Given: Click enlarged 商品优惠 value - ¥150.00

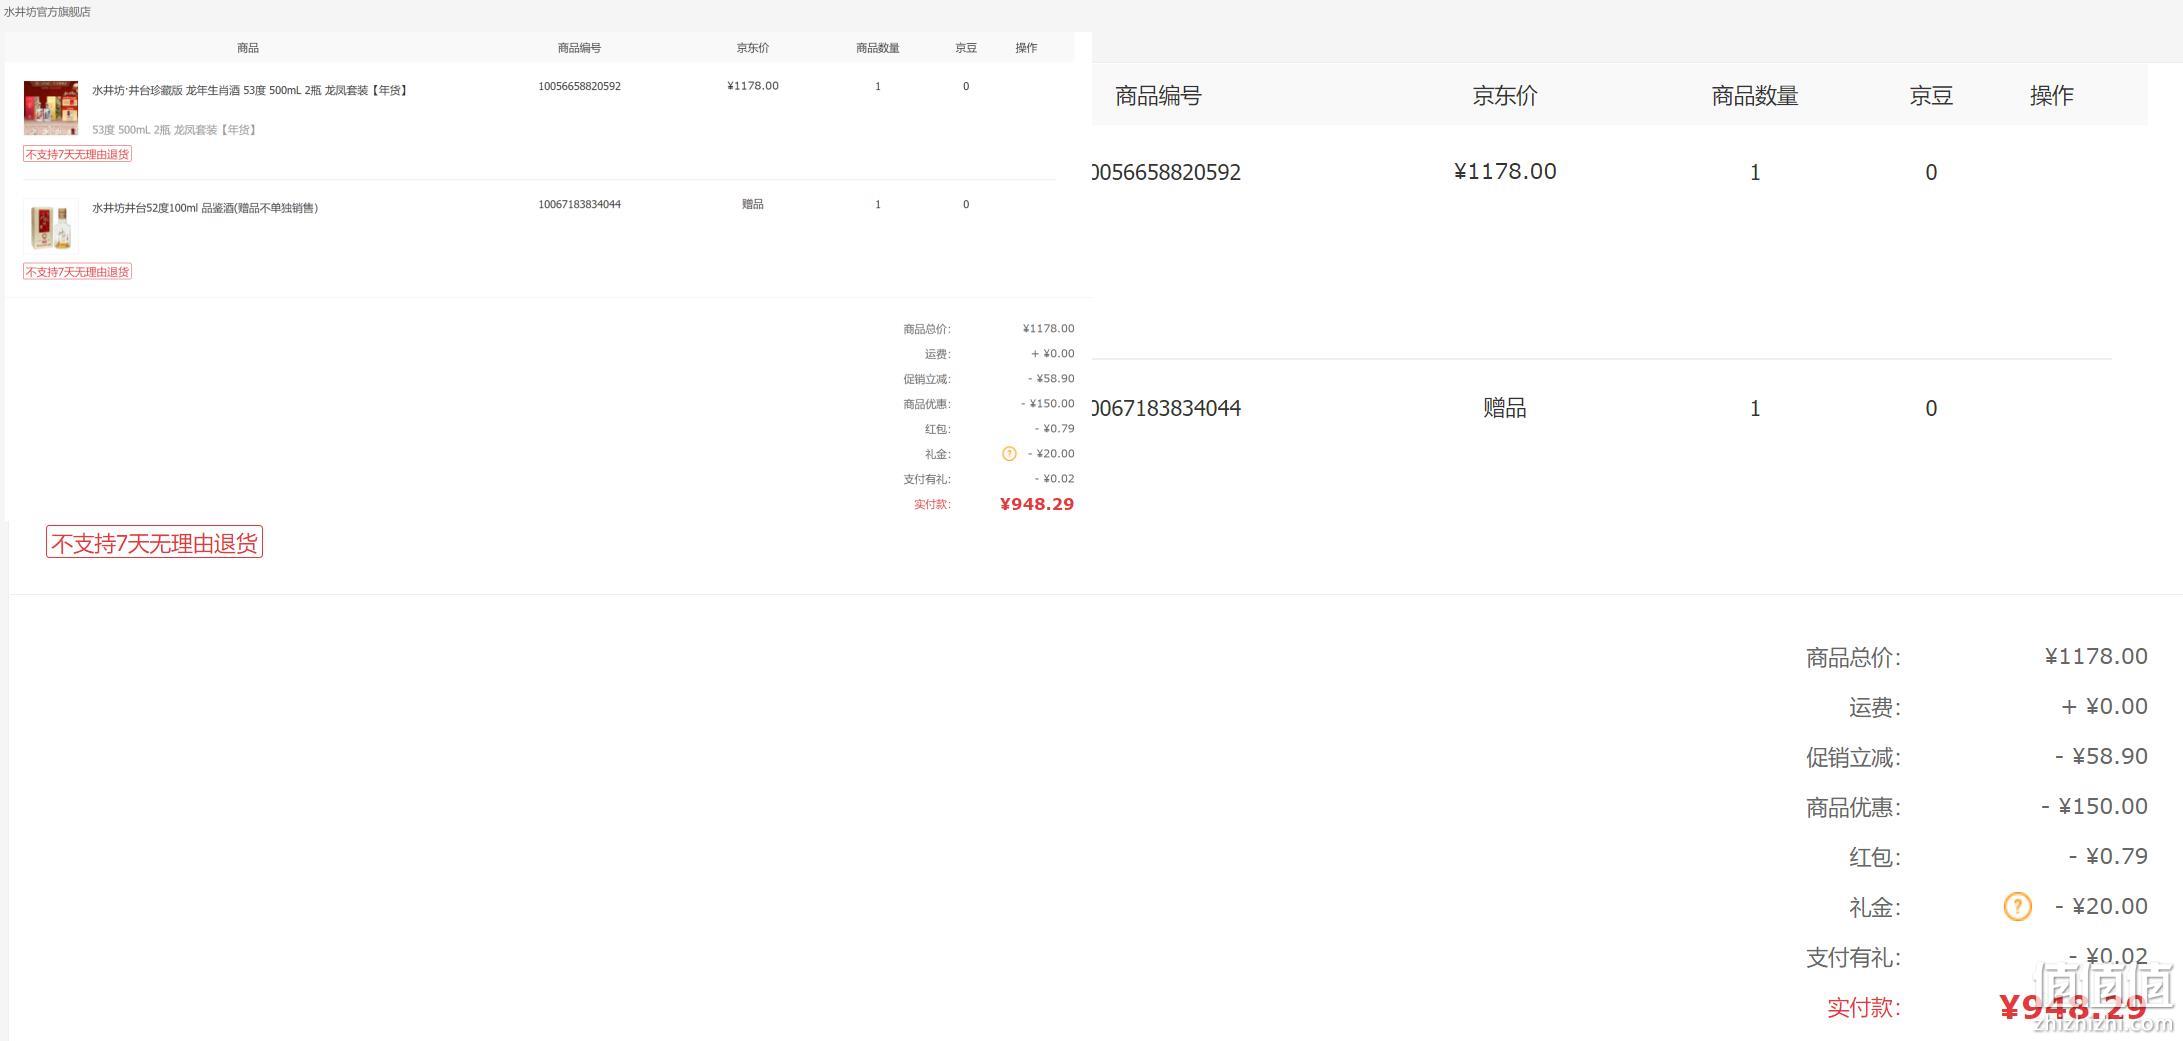Looking at the screenshot, I should 2094,806.
